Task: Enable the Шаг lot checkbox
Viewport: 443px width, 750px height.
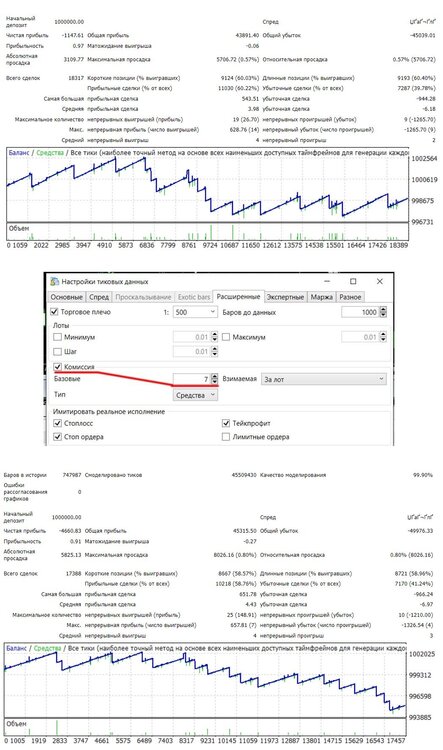Action: click(x=57, y=352)
